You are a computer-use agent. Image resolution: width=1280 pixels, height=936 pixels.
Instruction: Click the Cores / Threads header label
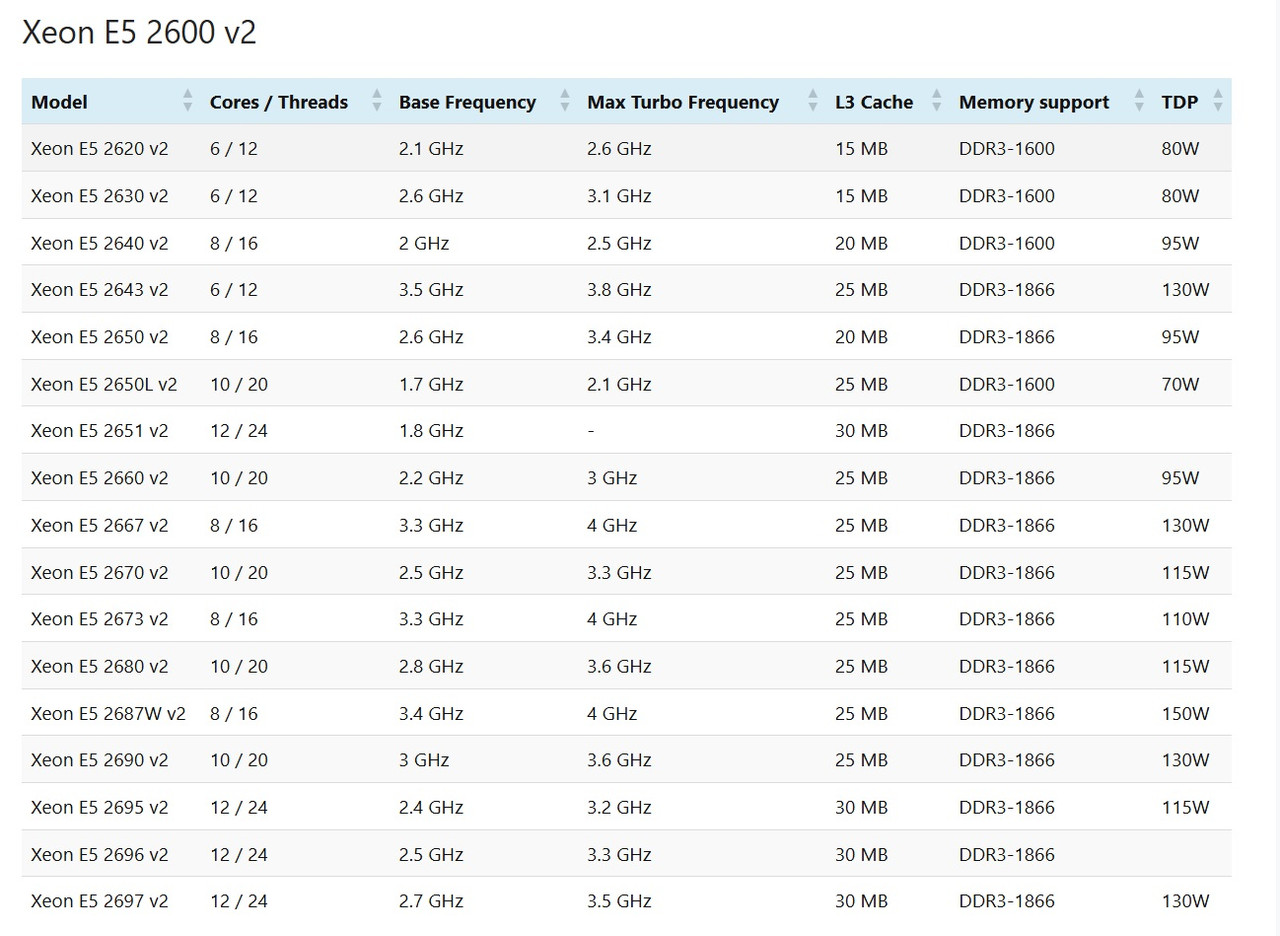pyautogui.click(x=279, y=102)
